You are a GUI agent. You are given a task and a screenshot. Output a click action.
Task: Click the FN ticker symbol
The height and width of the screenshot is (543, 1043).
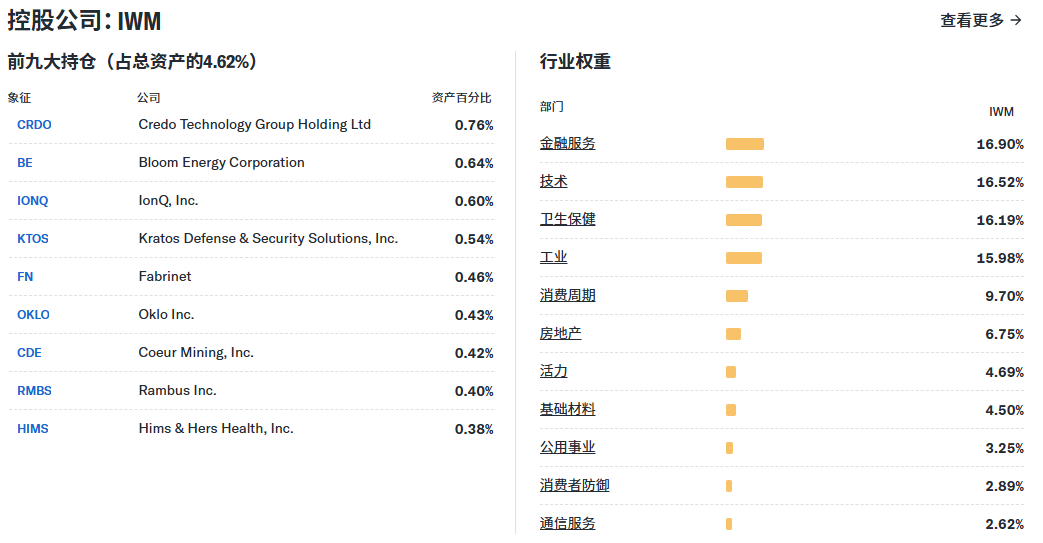(25, 277)
